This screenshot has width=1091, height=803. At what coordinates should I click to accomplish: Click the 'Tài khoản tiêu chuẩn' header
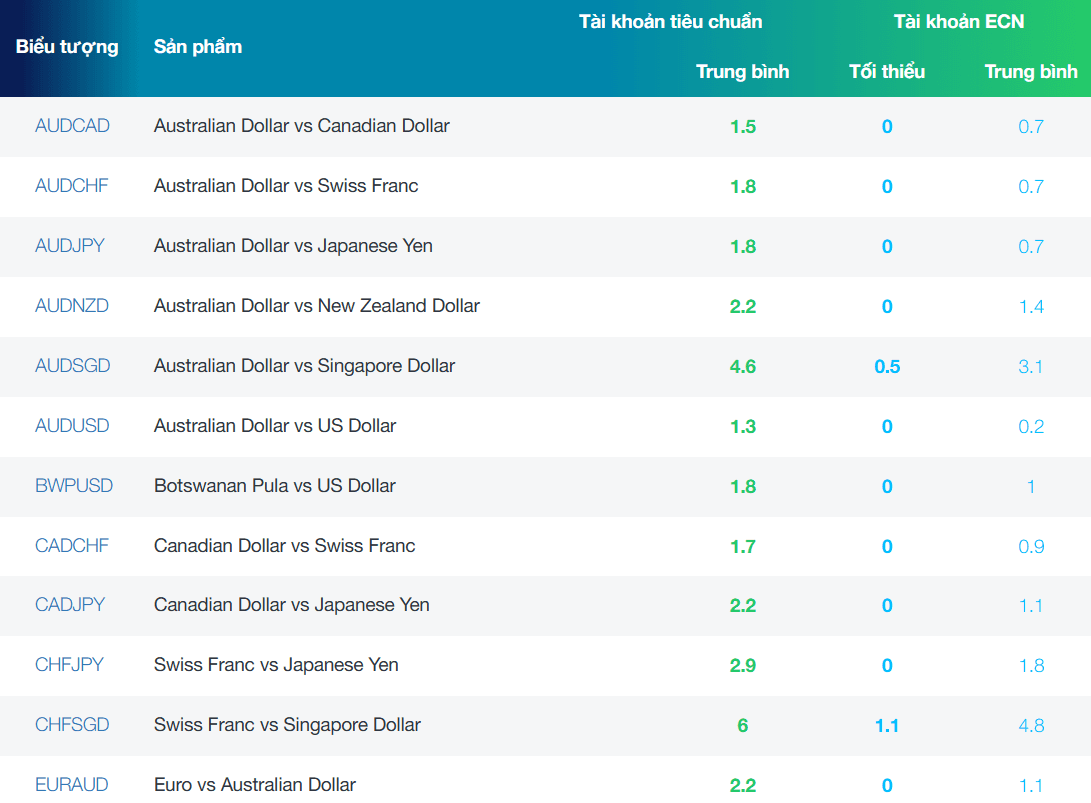point(671,22)
